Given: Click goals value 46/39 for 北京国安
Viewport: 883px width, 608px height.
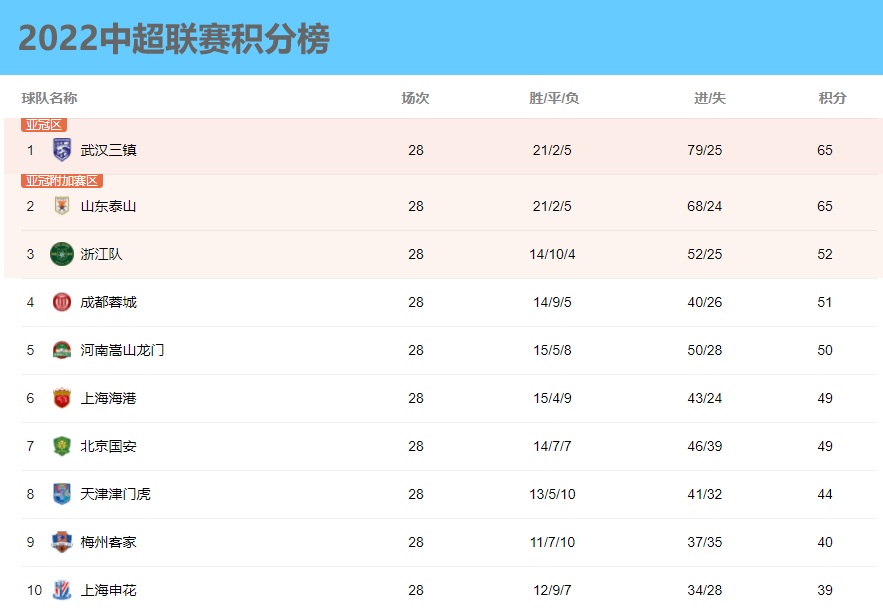Looking at the screenshot, I should (x=704, y=446).
